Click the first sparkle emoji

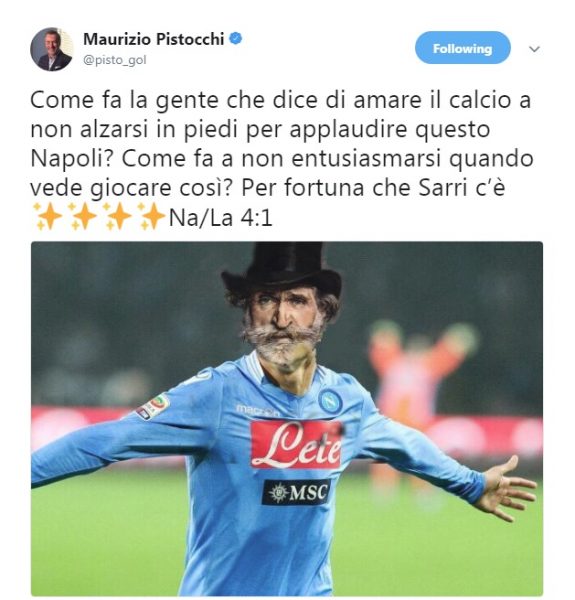(47, 216)
